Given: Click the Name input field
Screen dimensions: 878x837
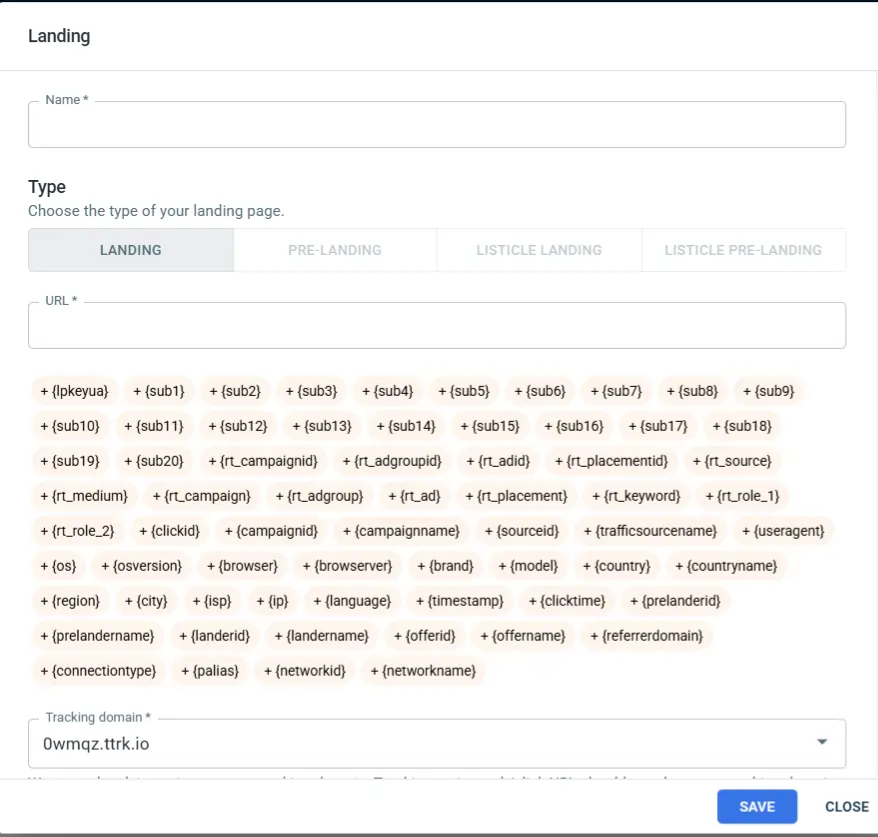Looking at the screenshot, I should tap(436, 125).
